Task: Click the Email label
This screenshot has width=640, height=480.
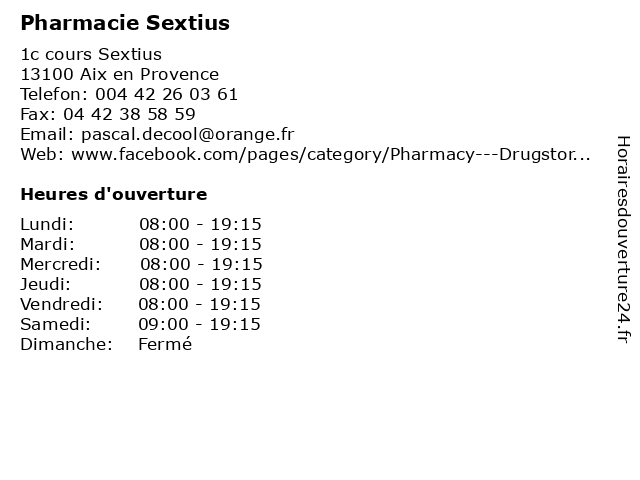Action: coord(47,135)
